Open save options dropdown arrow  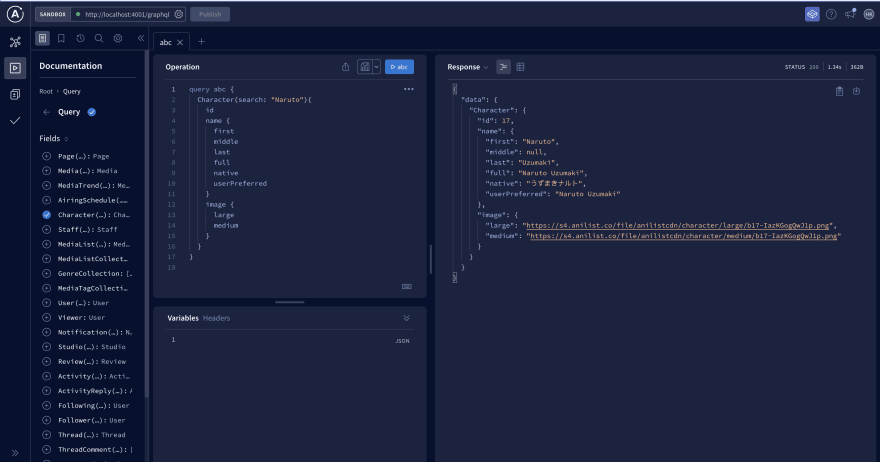[377, 67]
